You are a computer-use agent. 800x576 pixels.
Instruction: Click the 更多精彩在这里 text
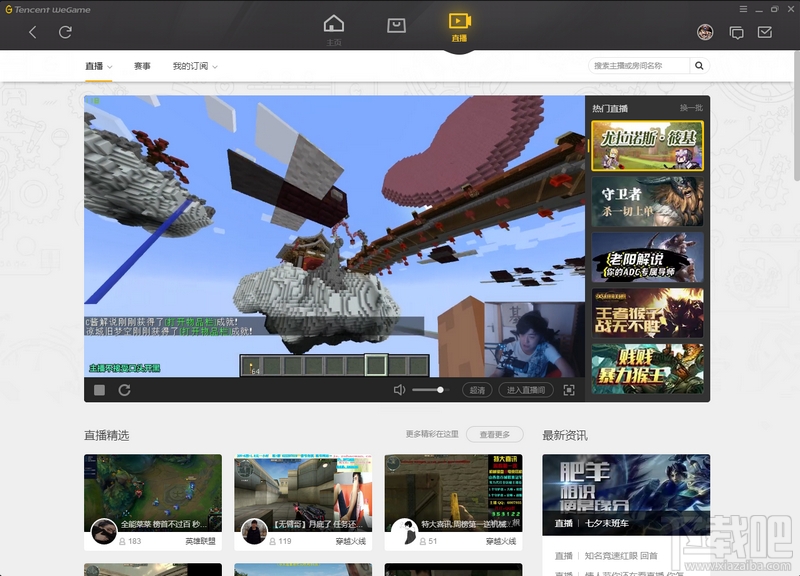pos(432,434)
